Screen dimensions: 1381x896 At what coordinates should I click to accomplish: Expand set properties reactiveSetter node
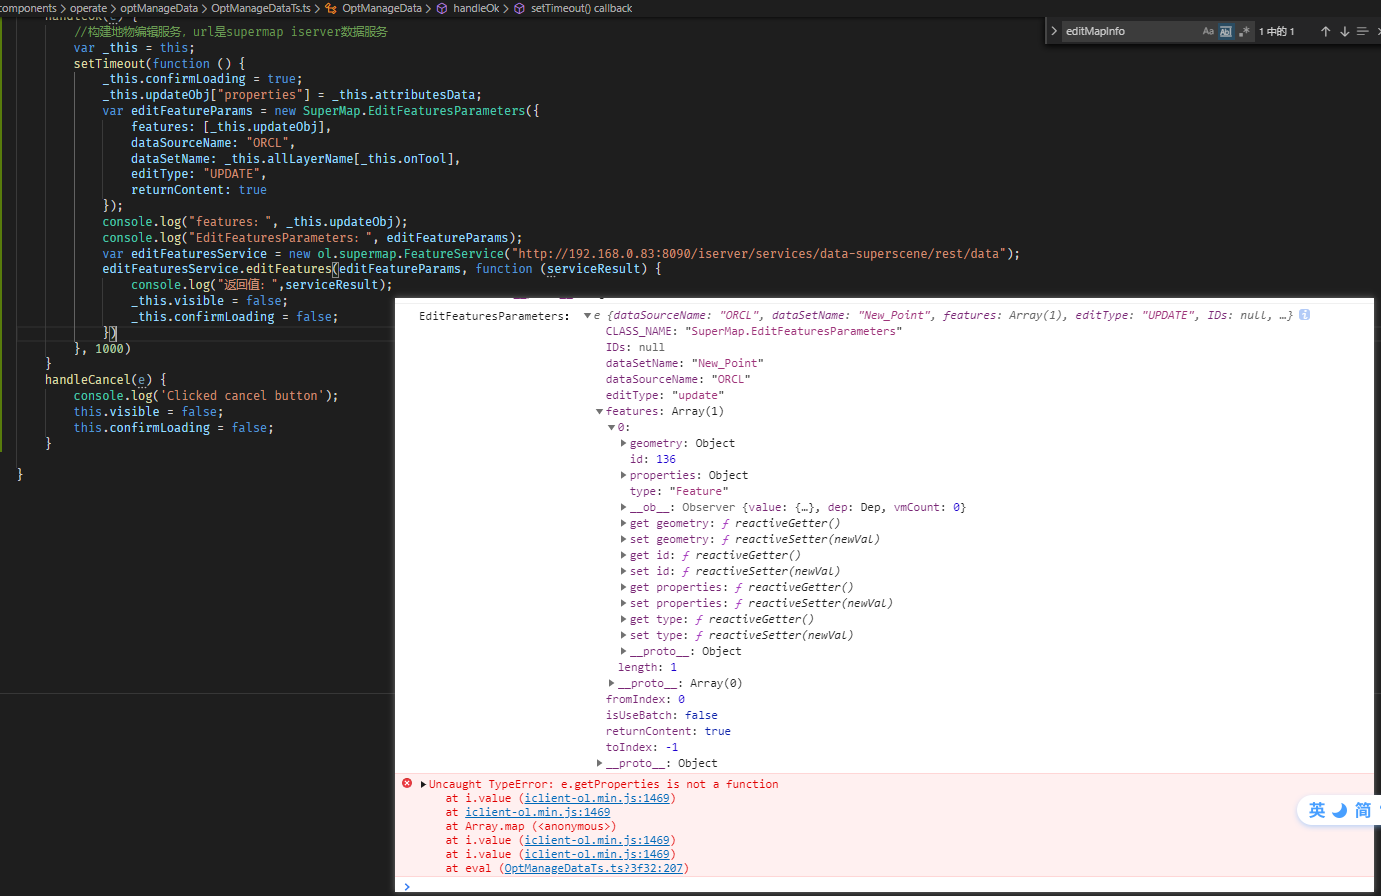click(x=623, y=604)
